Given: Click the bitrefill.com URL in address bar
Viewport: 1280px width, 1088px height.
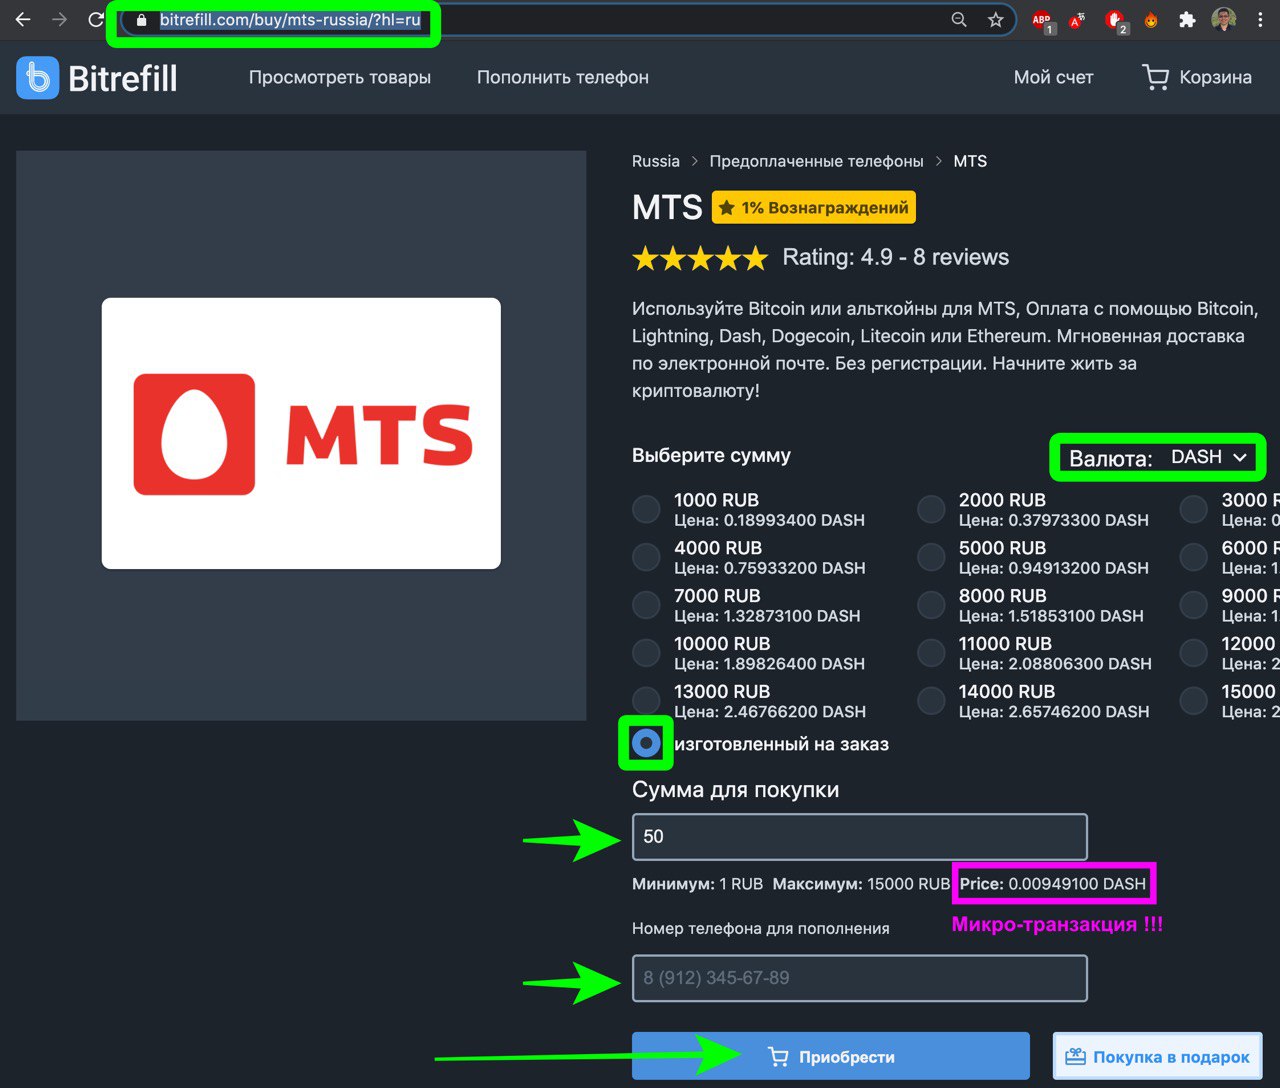Looking at the screenshot, I should [x=290, y=20].
